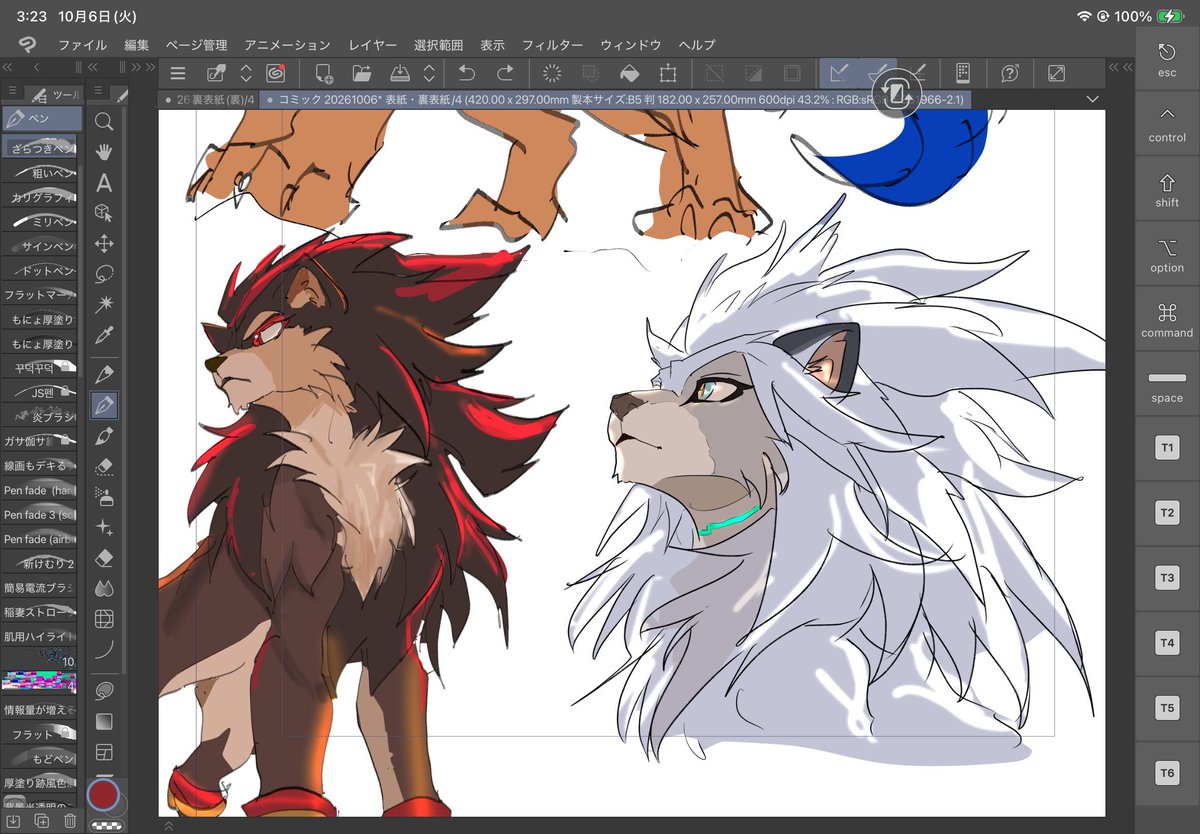
Task: Select the Gradient tool
Action: [103, 721]
